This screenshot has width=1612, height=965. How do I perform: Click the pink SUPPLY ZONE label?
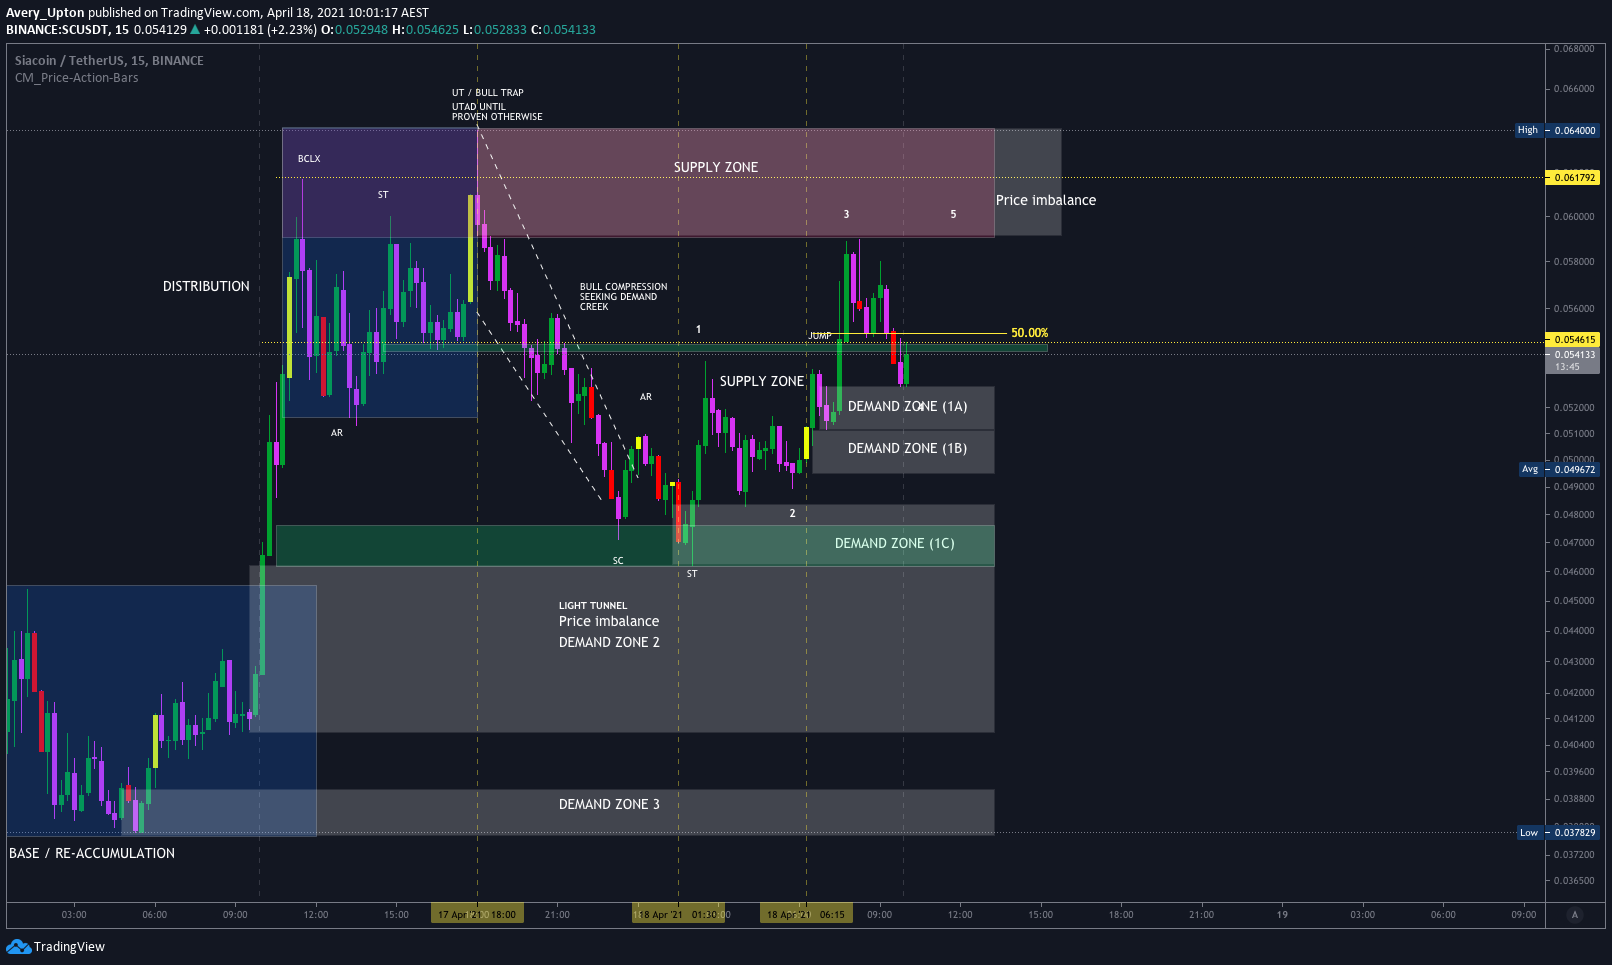[x=716, y=167]
